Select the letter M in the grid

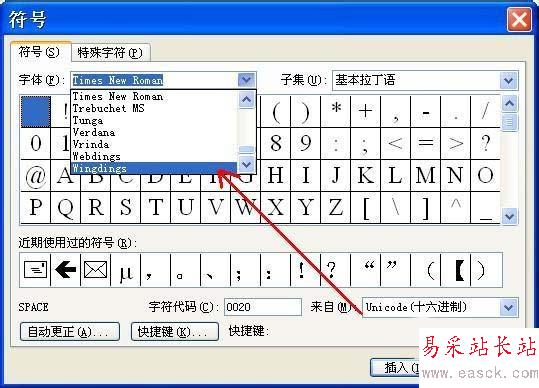tap(426, 176)
